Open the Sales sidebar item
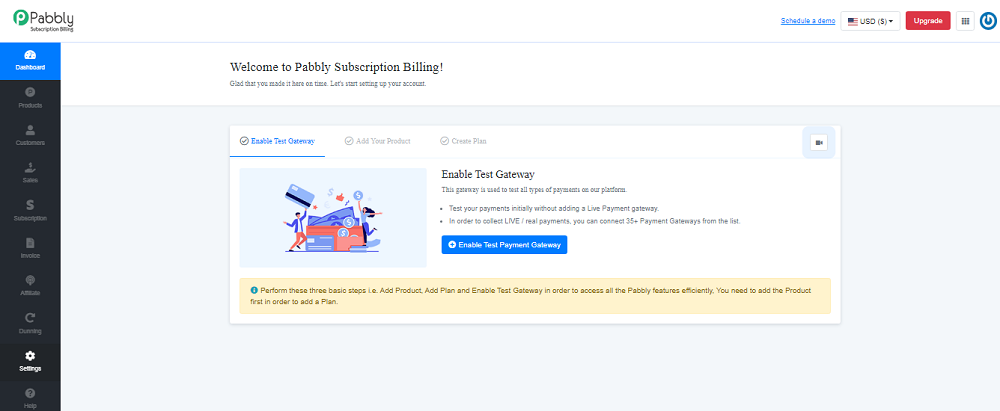 (30, 174)
